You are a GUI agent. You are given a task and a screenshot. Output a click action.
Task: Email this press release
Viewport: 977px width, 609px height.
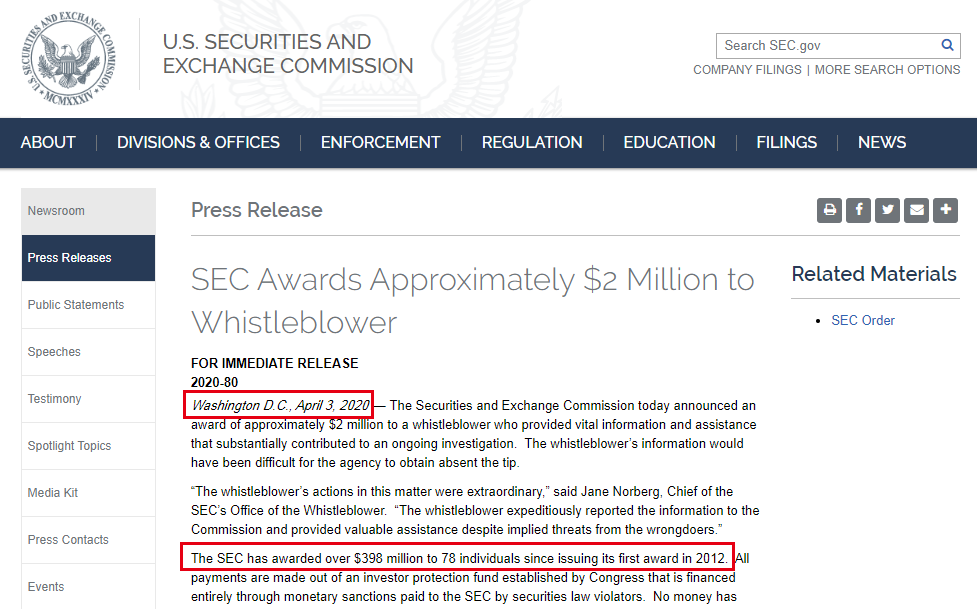point(916,210)
